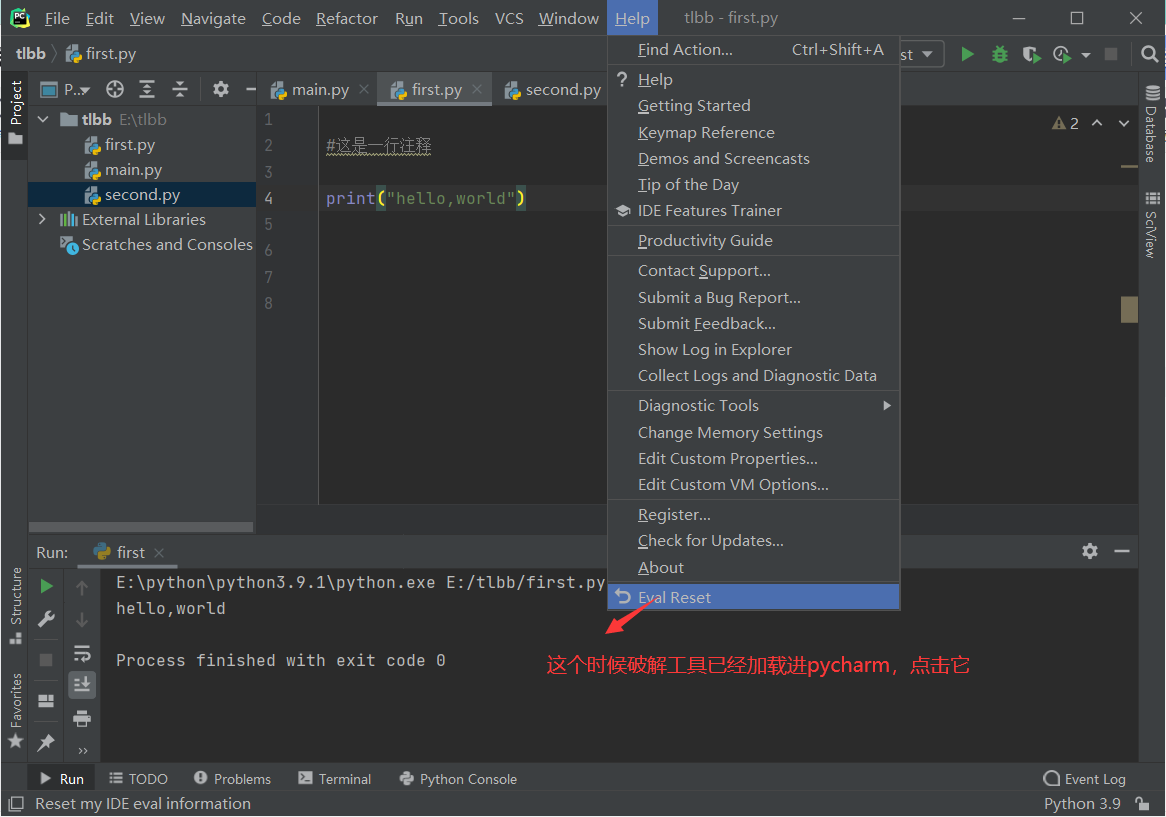Show more Run toolbar actions chevrons
This screenshot has width=1166, height=817.
click(x=83, y=750)
